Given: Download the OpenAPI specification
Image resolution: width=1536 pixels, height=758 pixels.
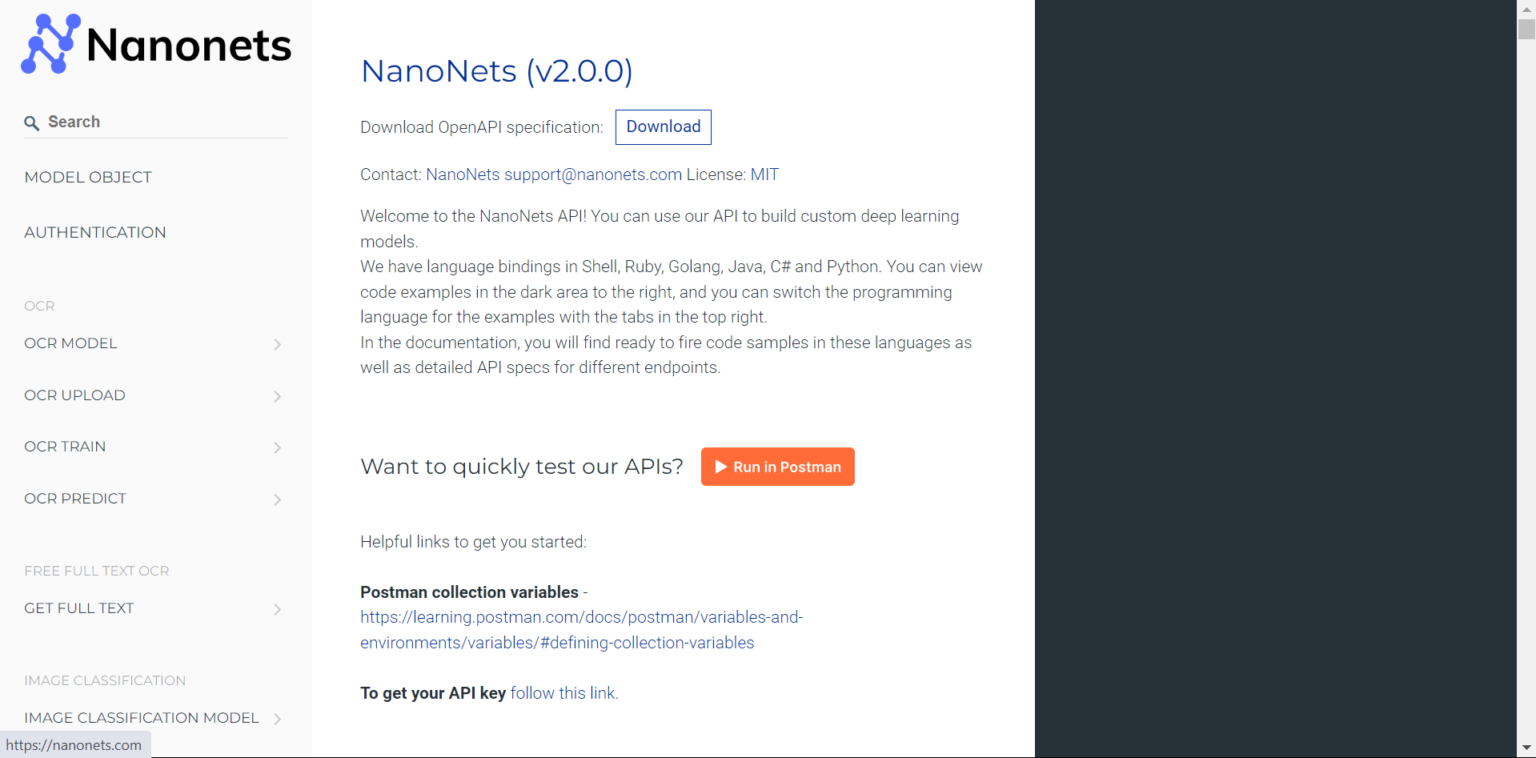Looking at the screenshot, I should 663,127.
